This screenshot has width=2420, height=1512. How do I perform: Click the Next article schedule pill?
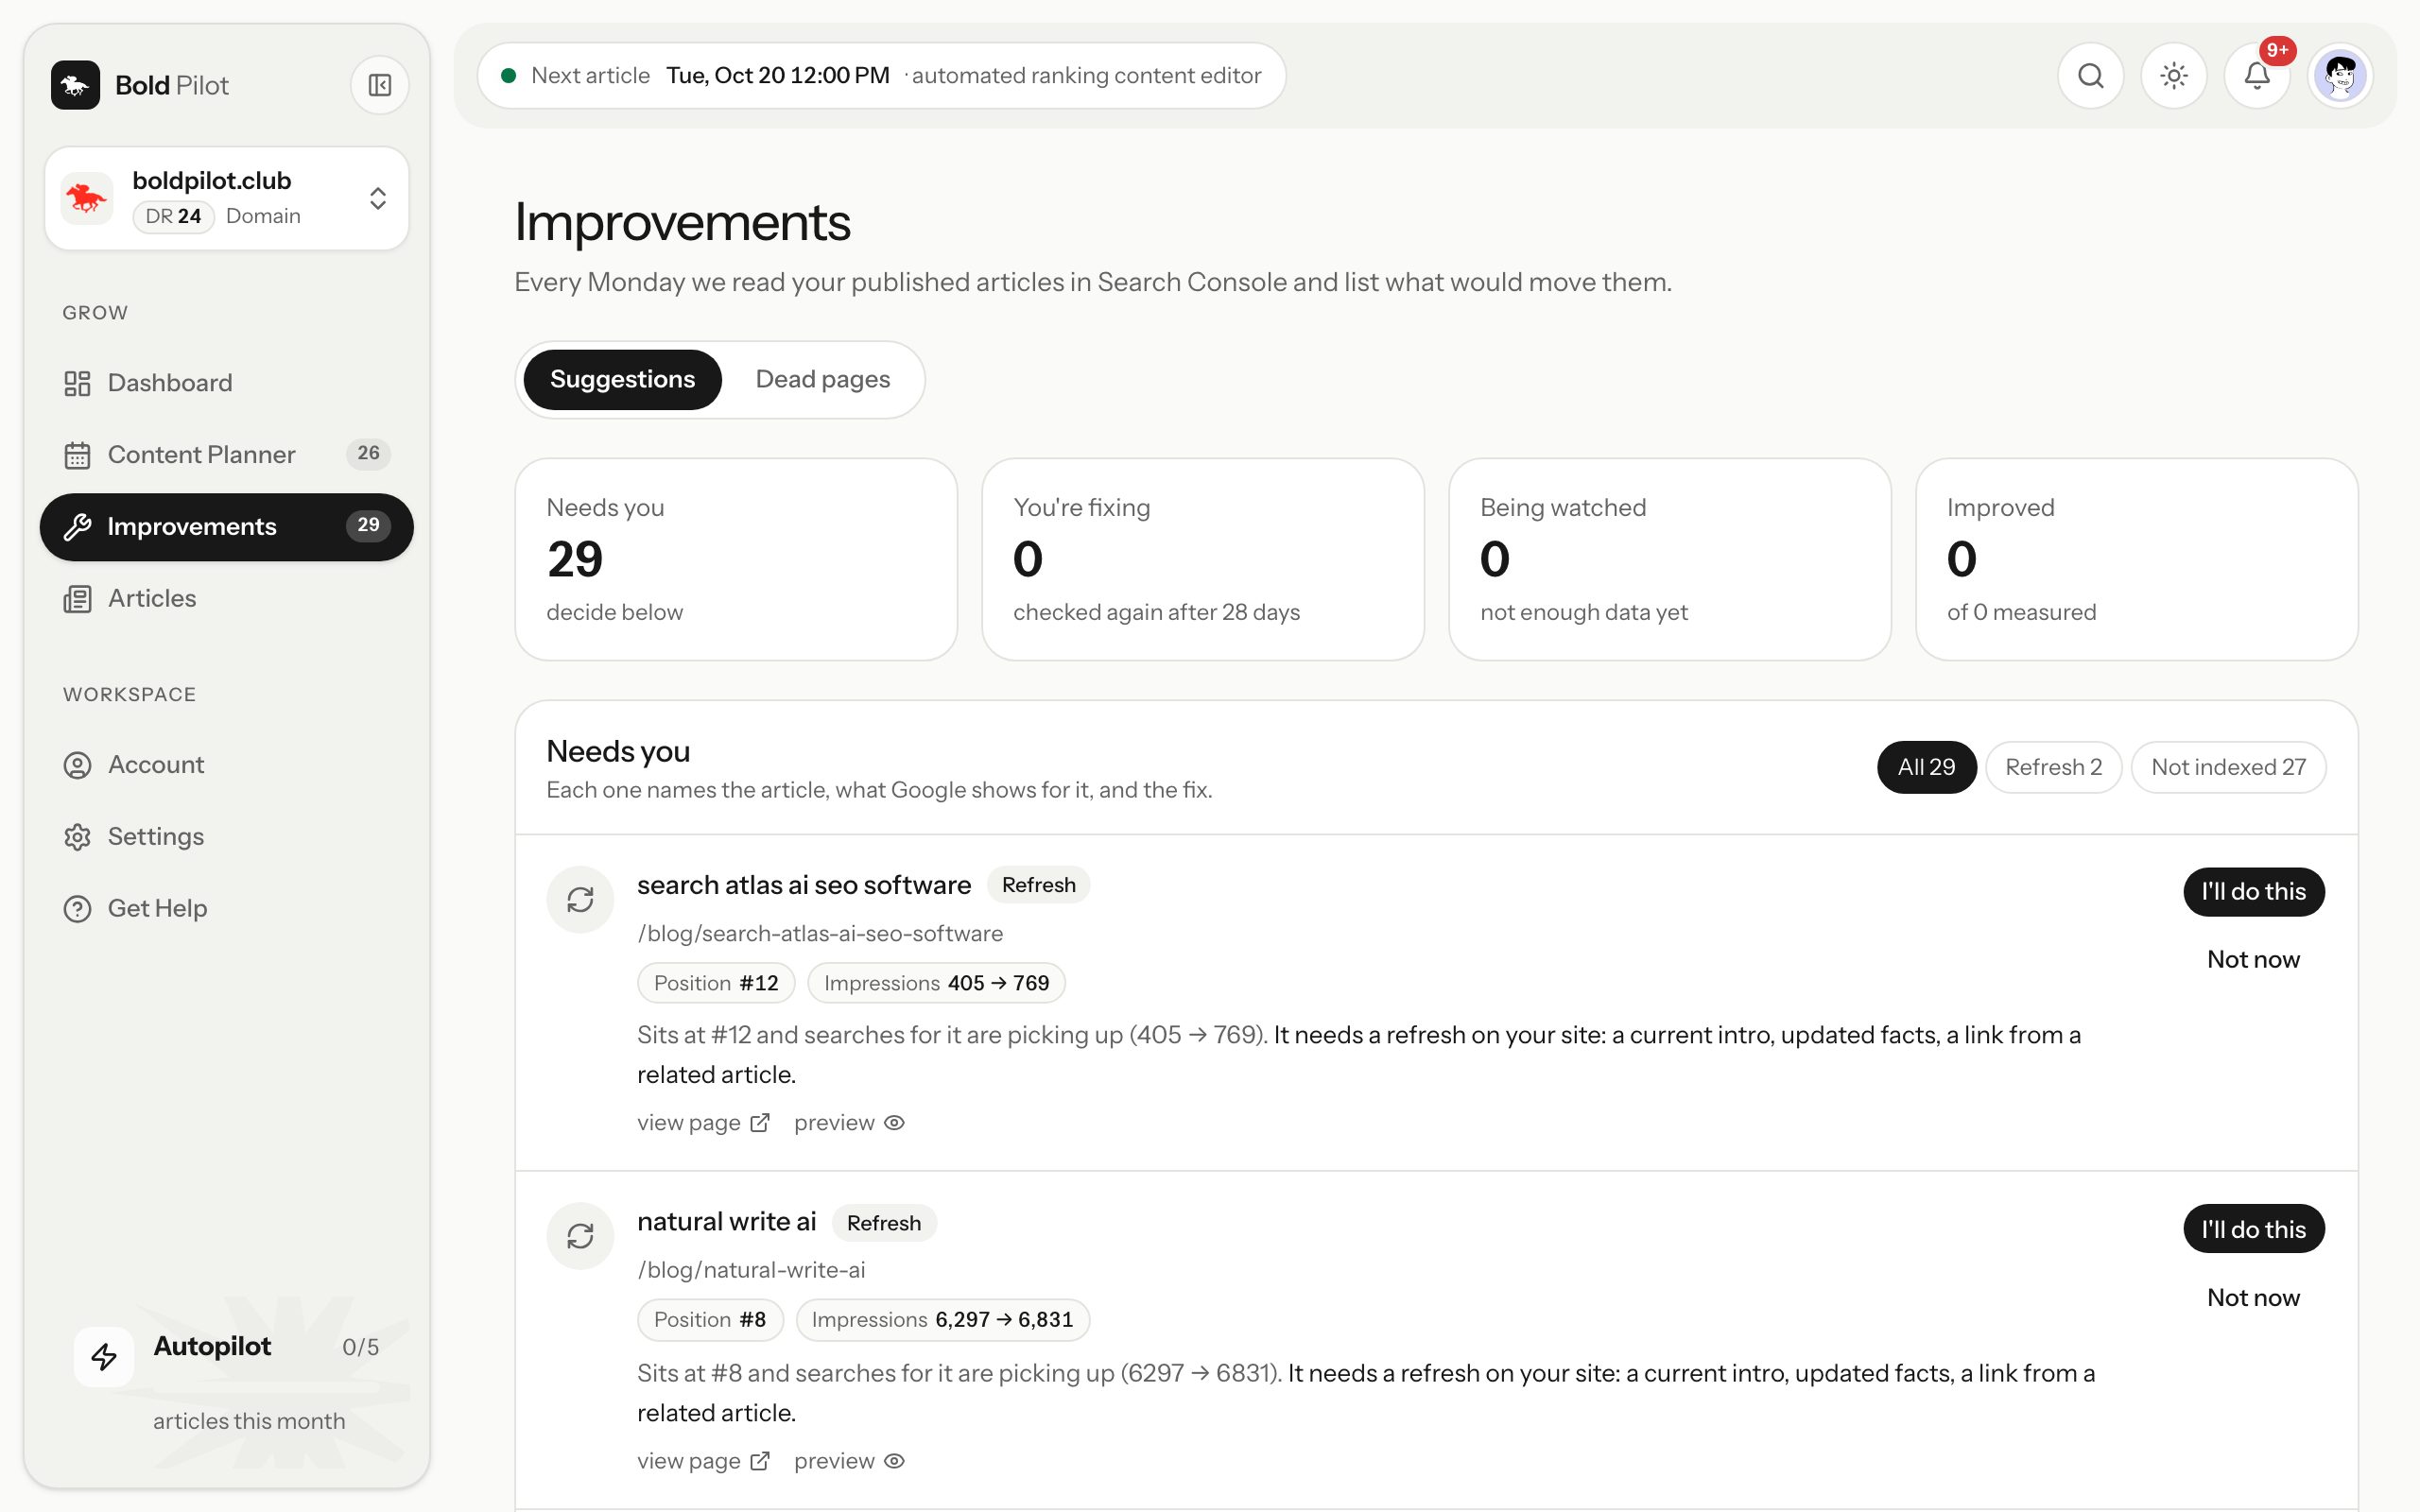click(x=881, y=76)
